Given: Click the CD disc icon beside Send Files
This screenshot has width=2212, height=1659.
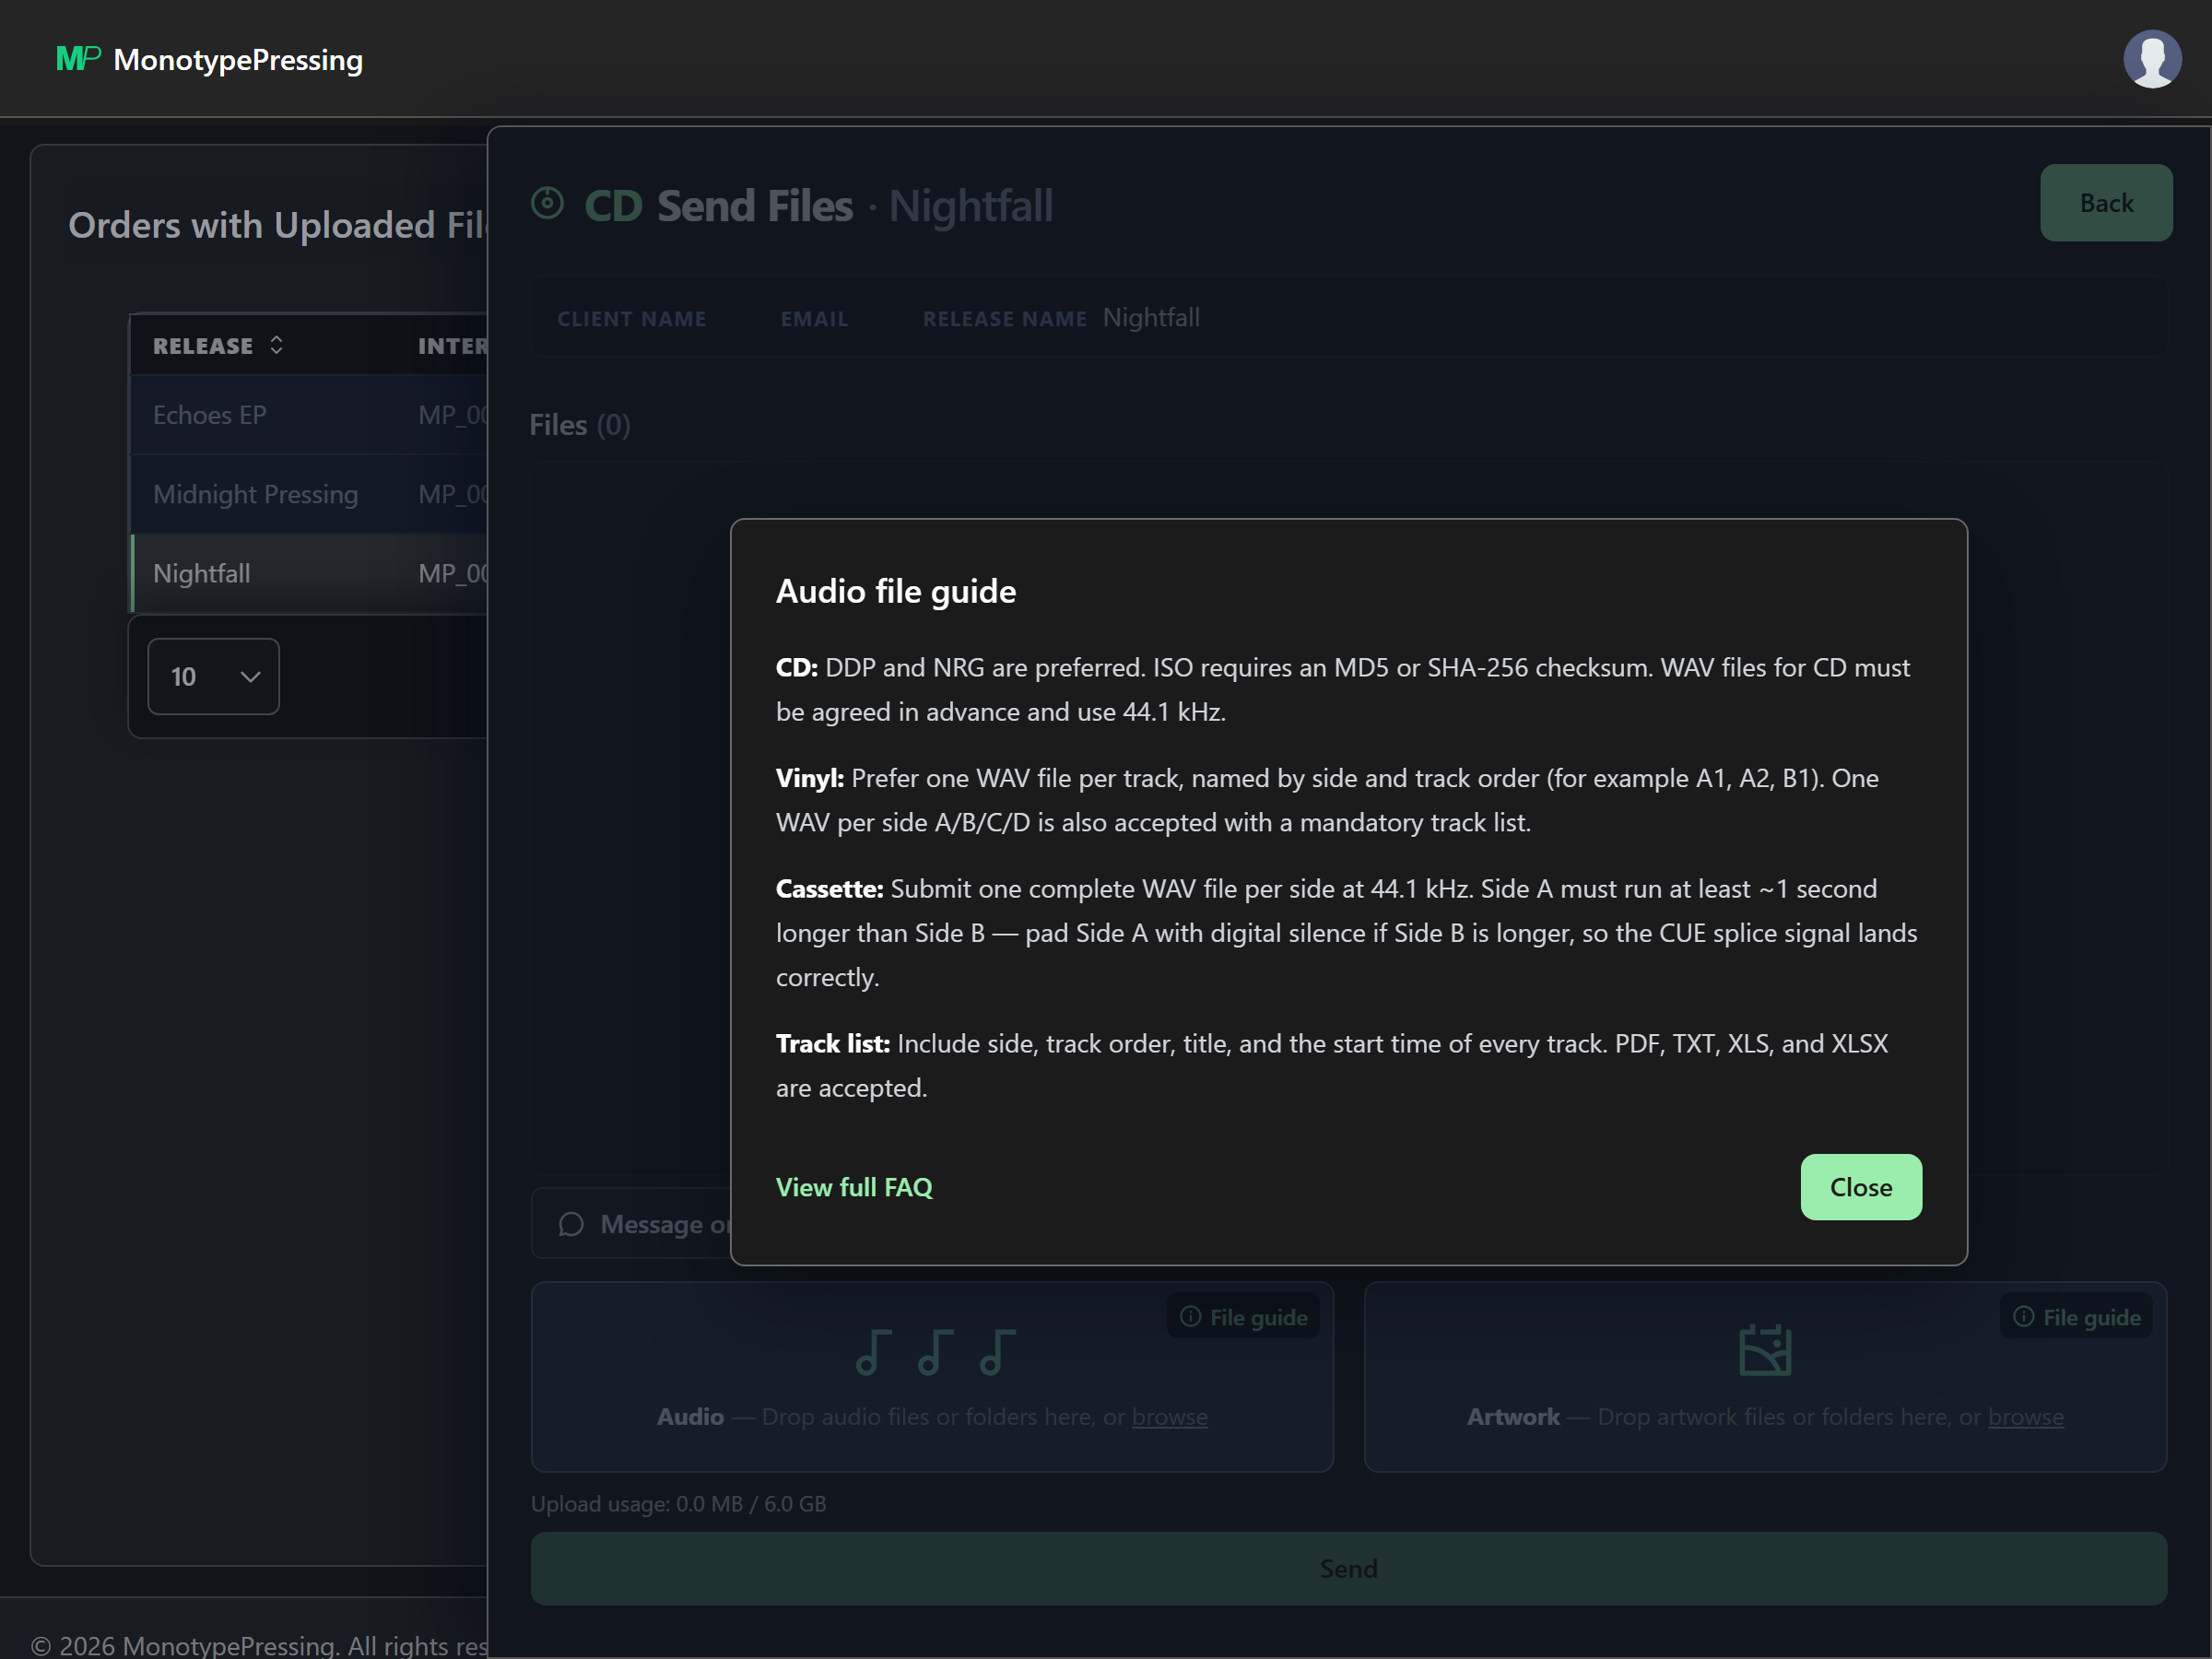Looking at the screenshot, I should tap(547, 204).
